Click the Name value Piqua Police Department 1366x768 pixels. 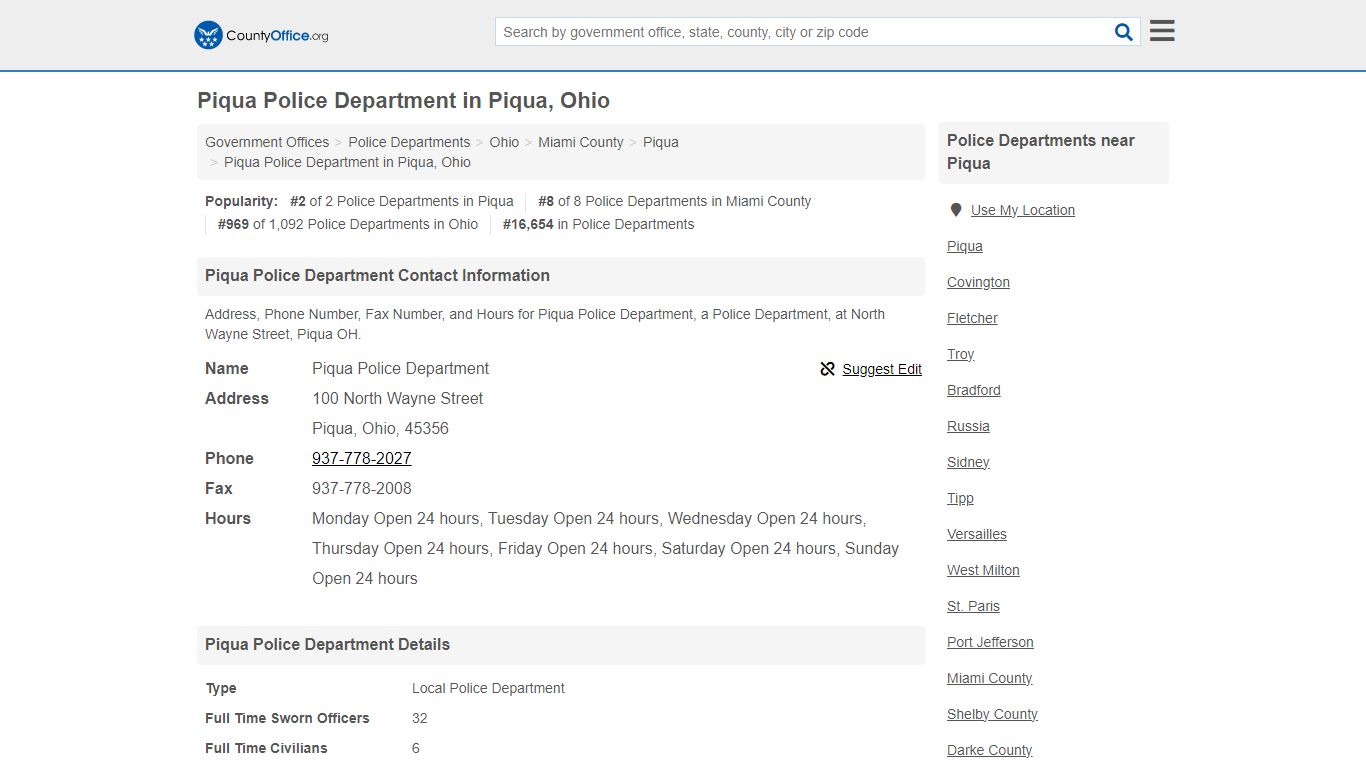pyautogui.click(x=400, y=368)
